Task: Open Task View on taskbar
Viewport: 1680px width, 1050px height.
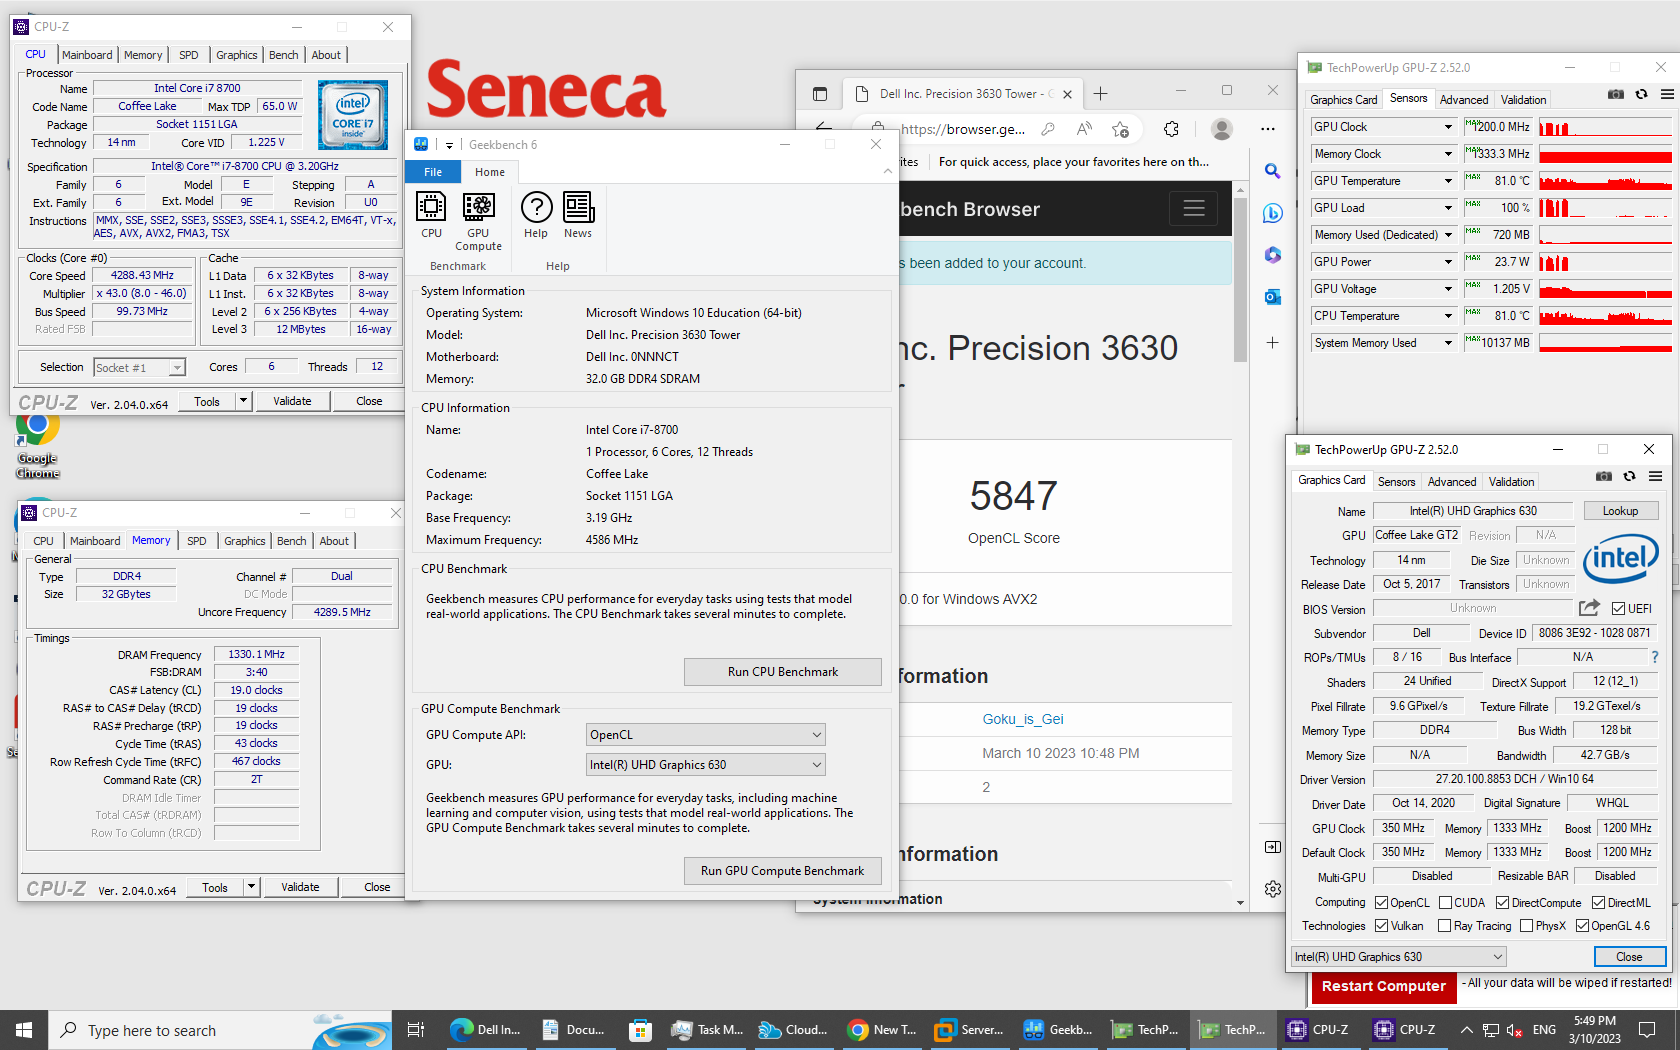Action: tap(416, 1030)
